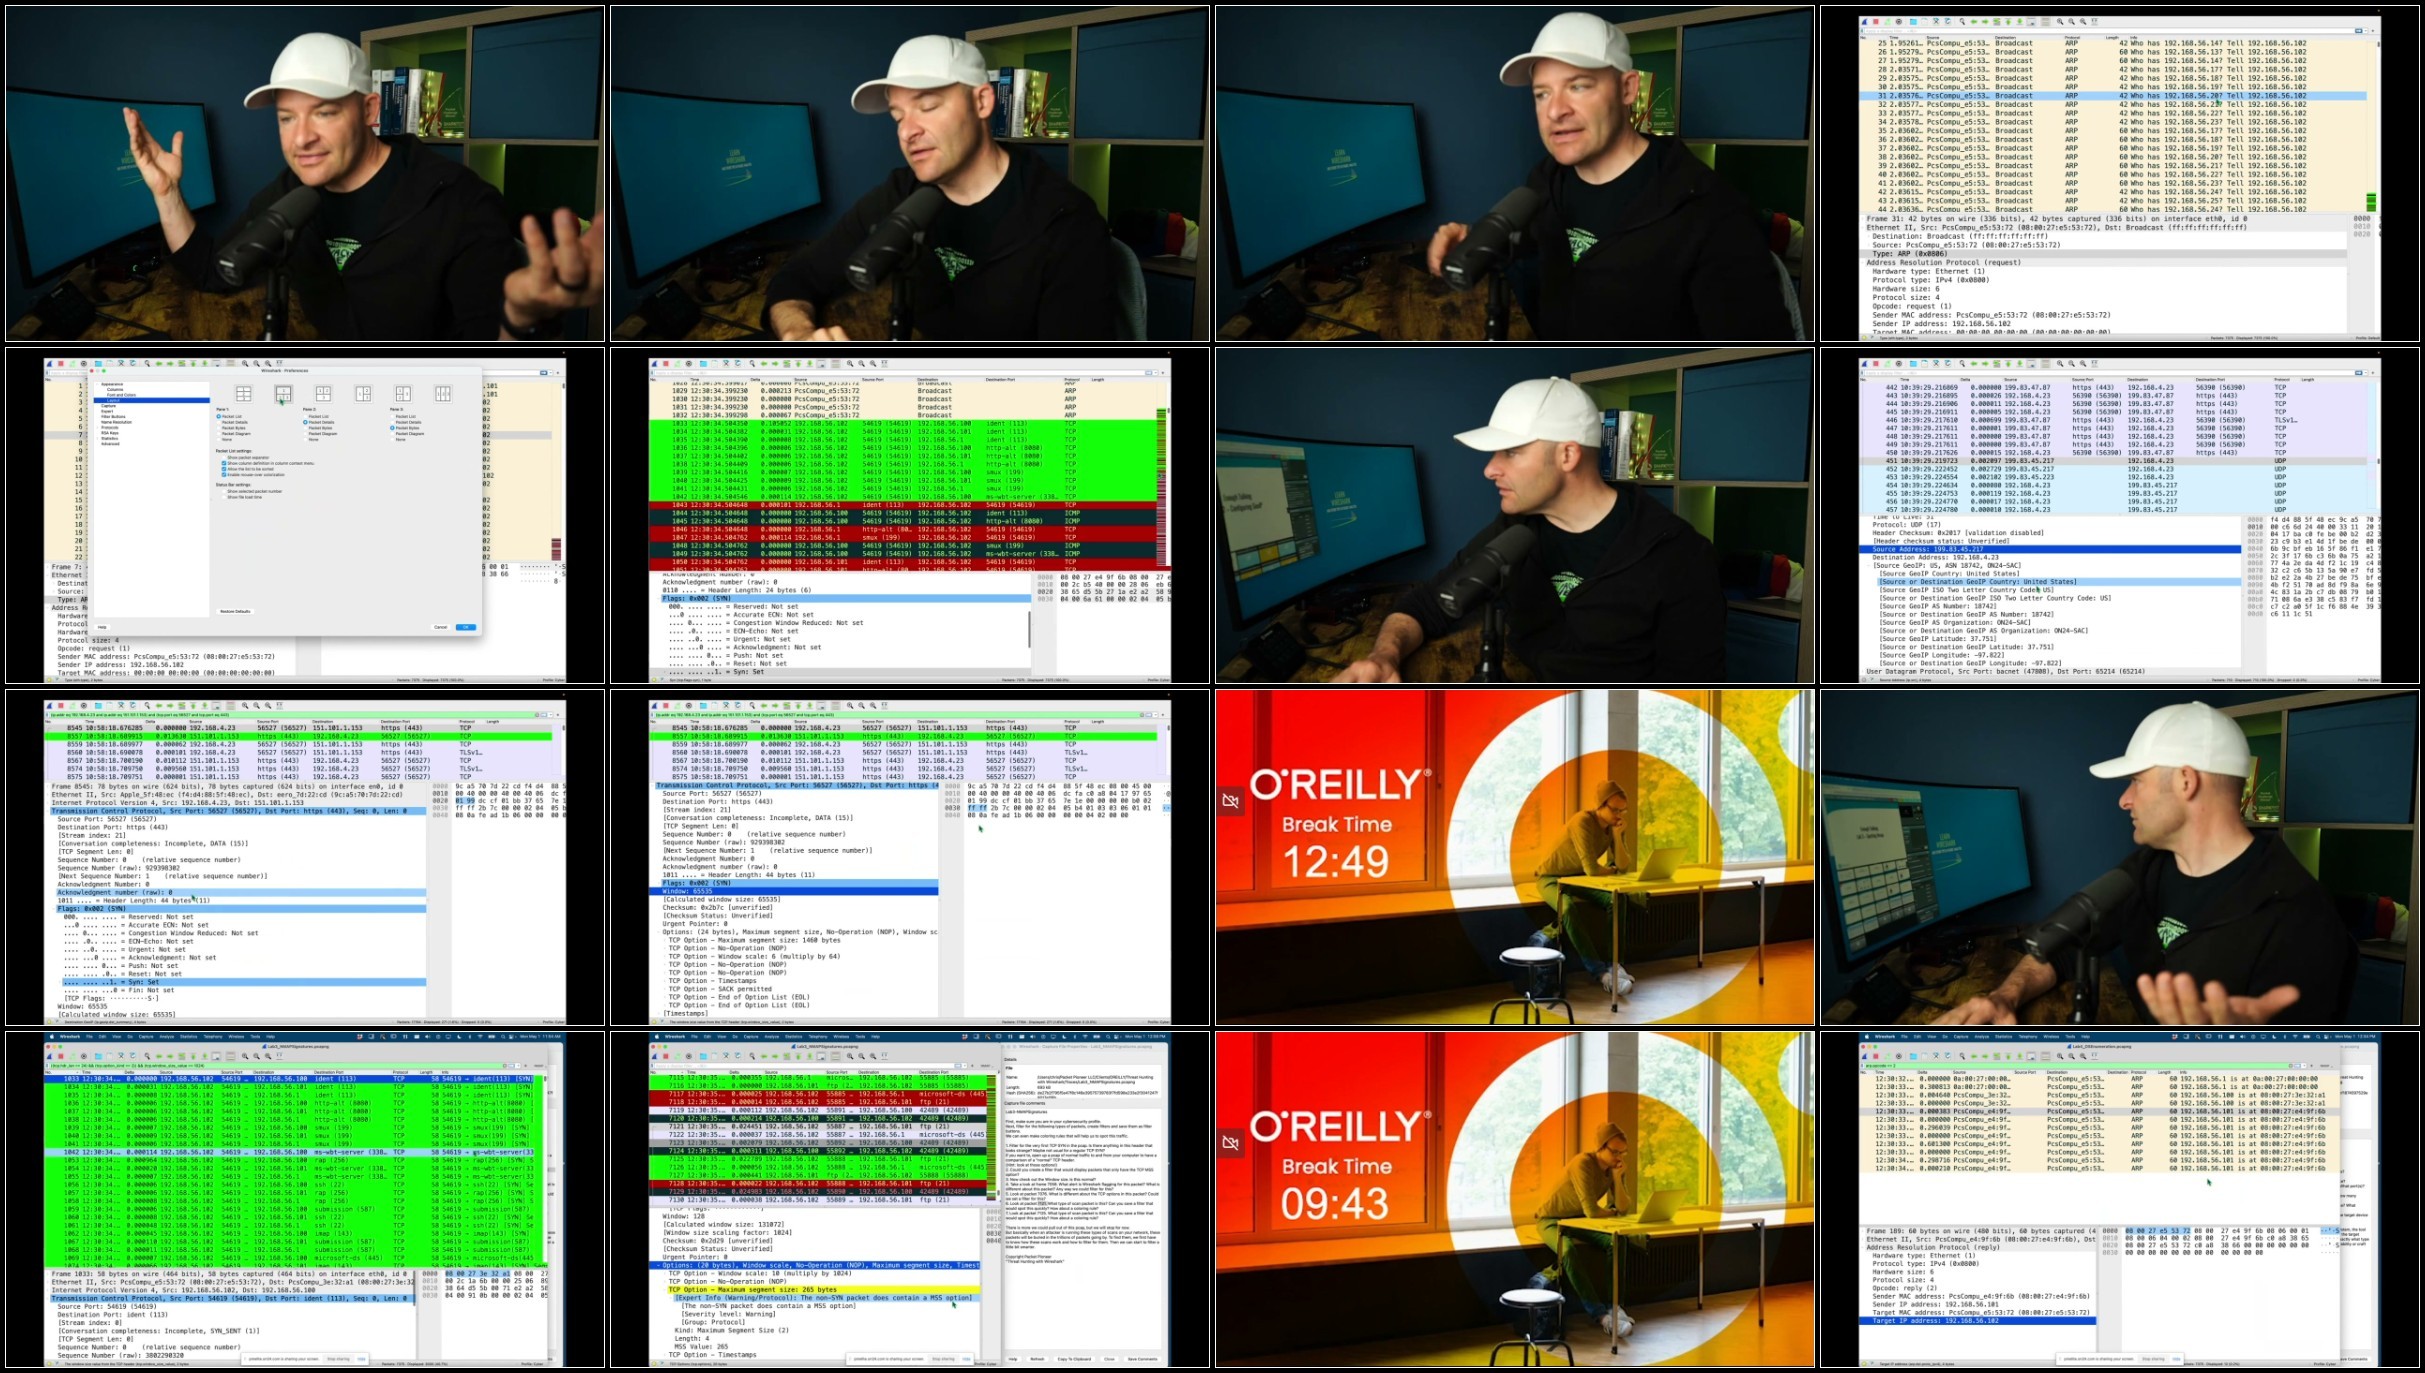Open the ARP reply 'is at' packet list thumbnail
This screenshot has width=2425, height=1373.
tap(2119, 1199)
